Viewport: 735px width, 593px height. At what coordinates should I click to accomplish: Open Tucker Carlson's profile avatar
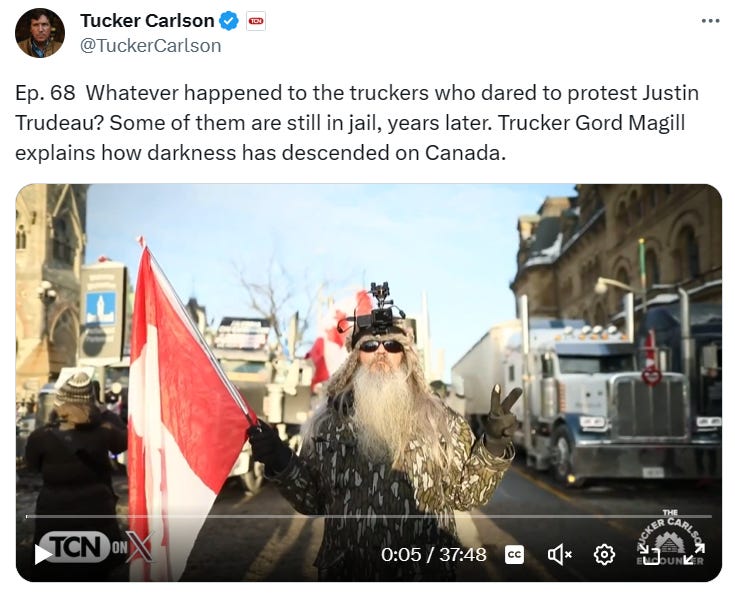[40, 33]
